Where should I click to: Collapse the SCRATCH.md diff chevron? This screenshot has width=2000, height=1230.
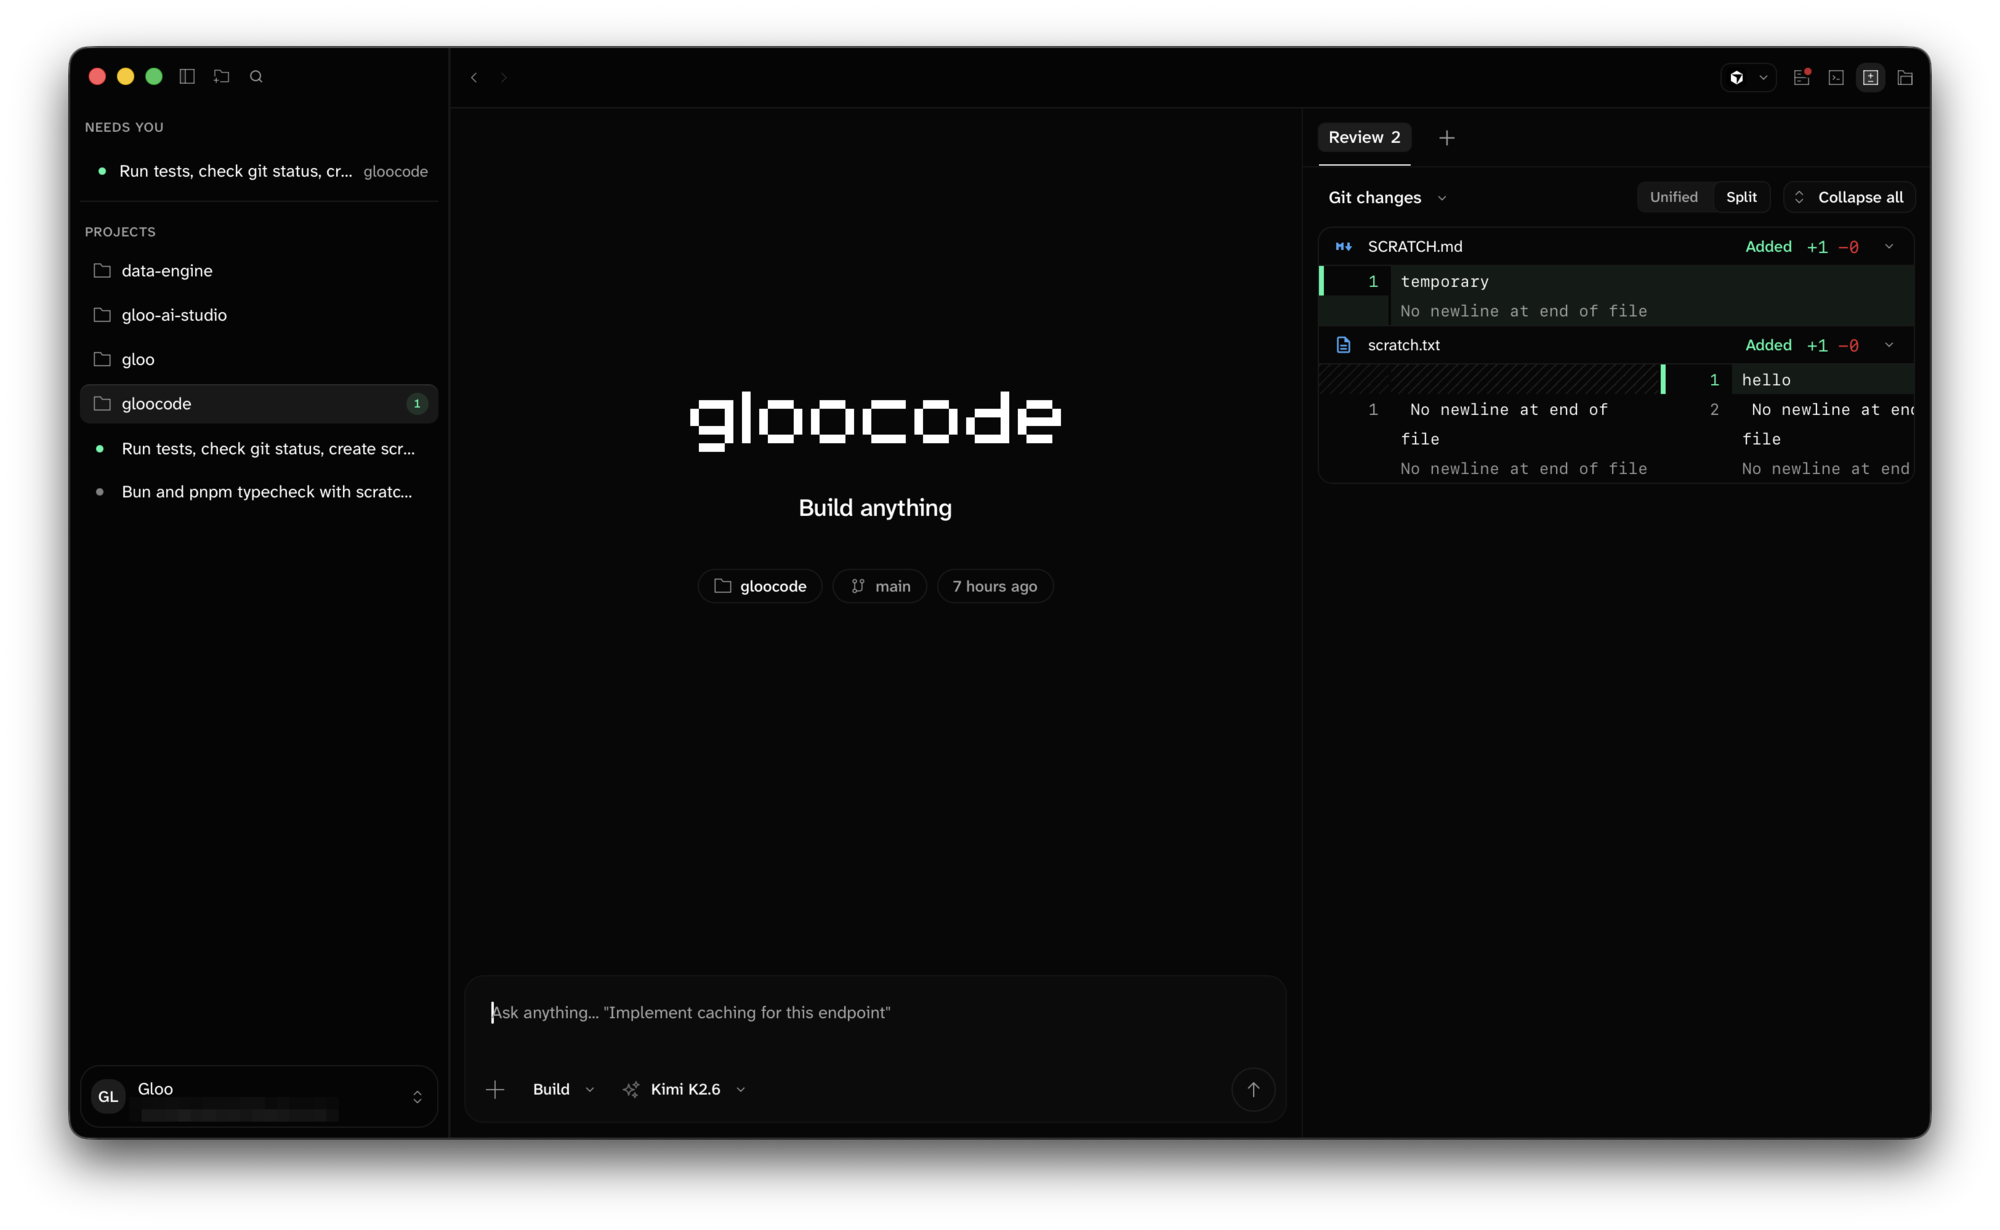pyautogui.click(x=1889, y=246)
